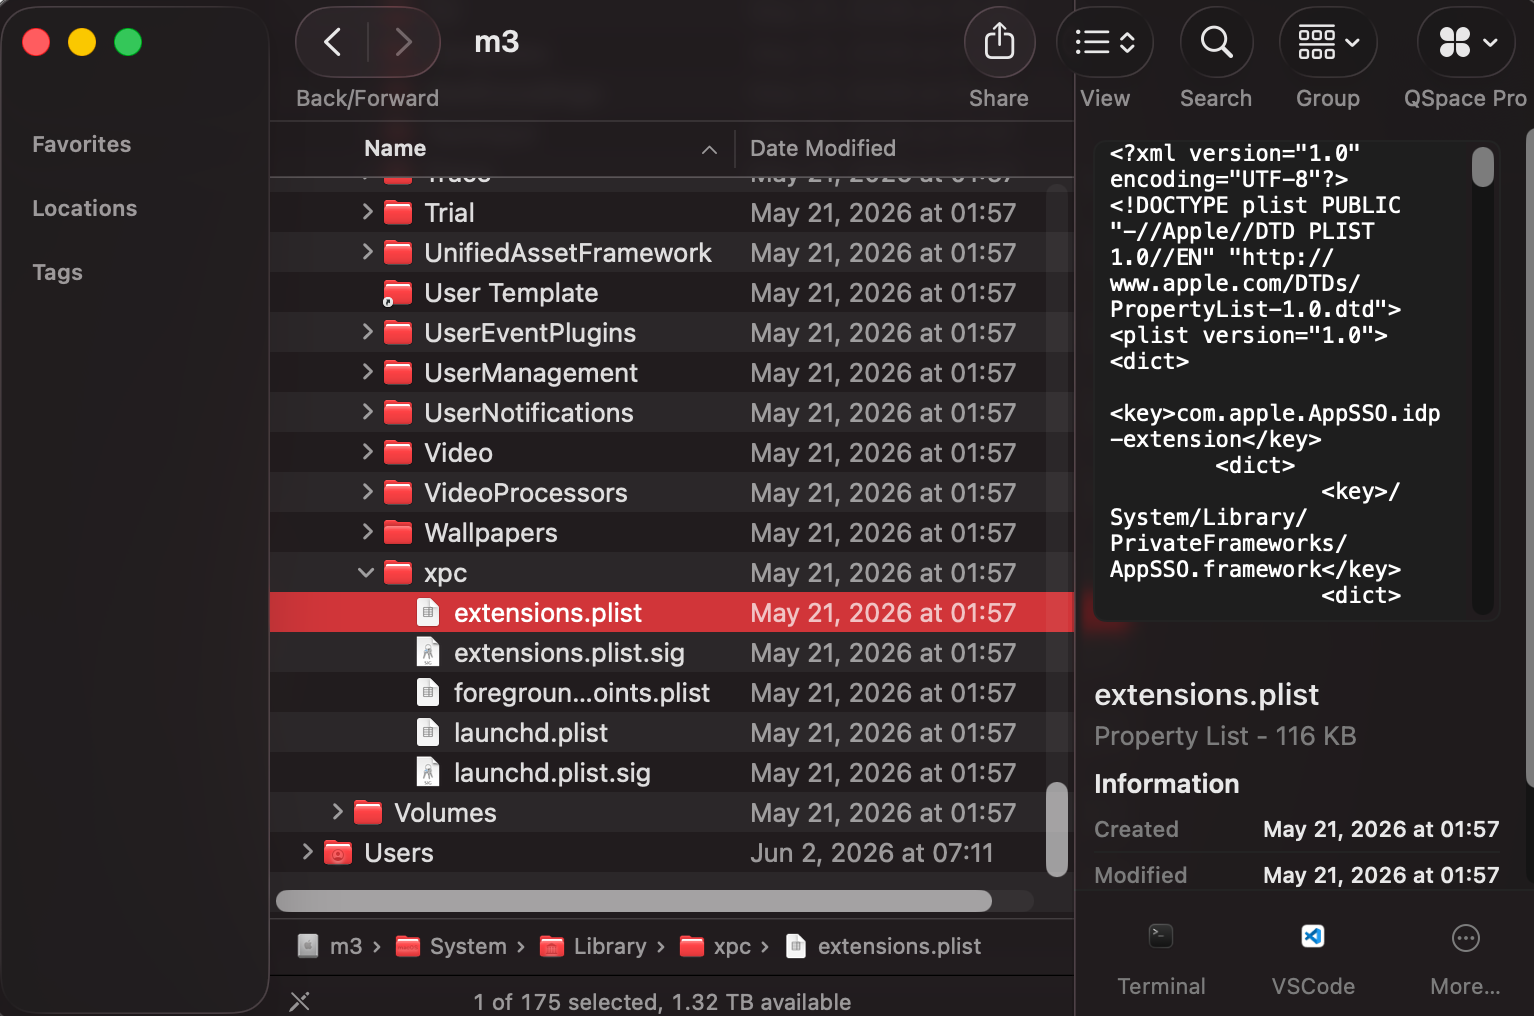Click the tools icon in status bar
The width and height of the screenshot is (1534, 1016).
point(299,1001)
